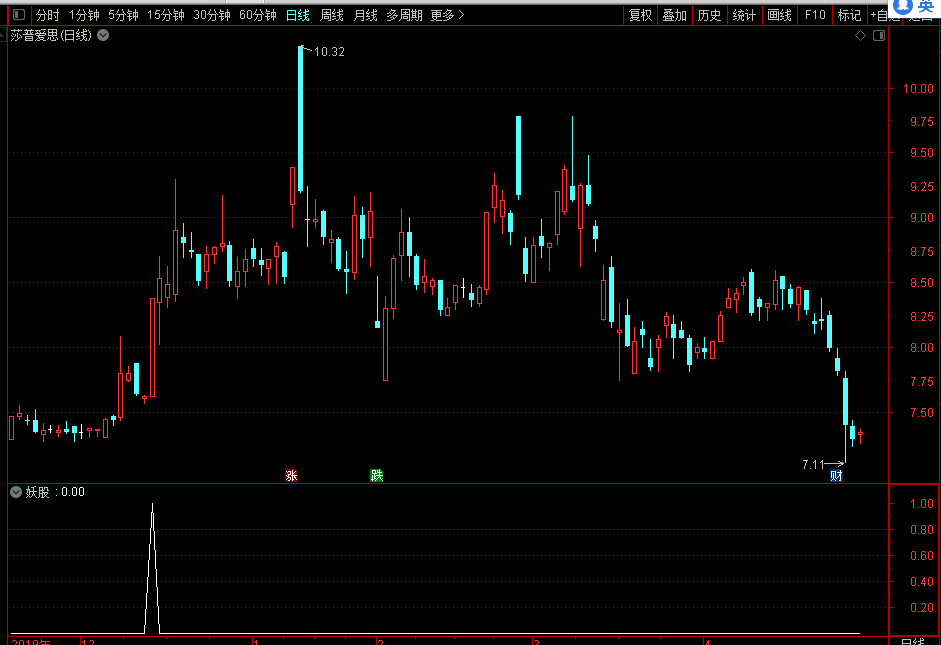
Task: Switch to 分时 intraday view
Action: [47, 15]
